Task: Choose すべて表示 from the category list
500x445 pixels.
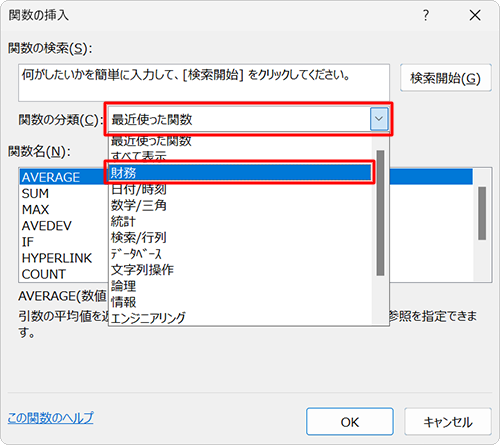Action: [240, 156]
